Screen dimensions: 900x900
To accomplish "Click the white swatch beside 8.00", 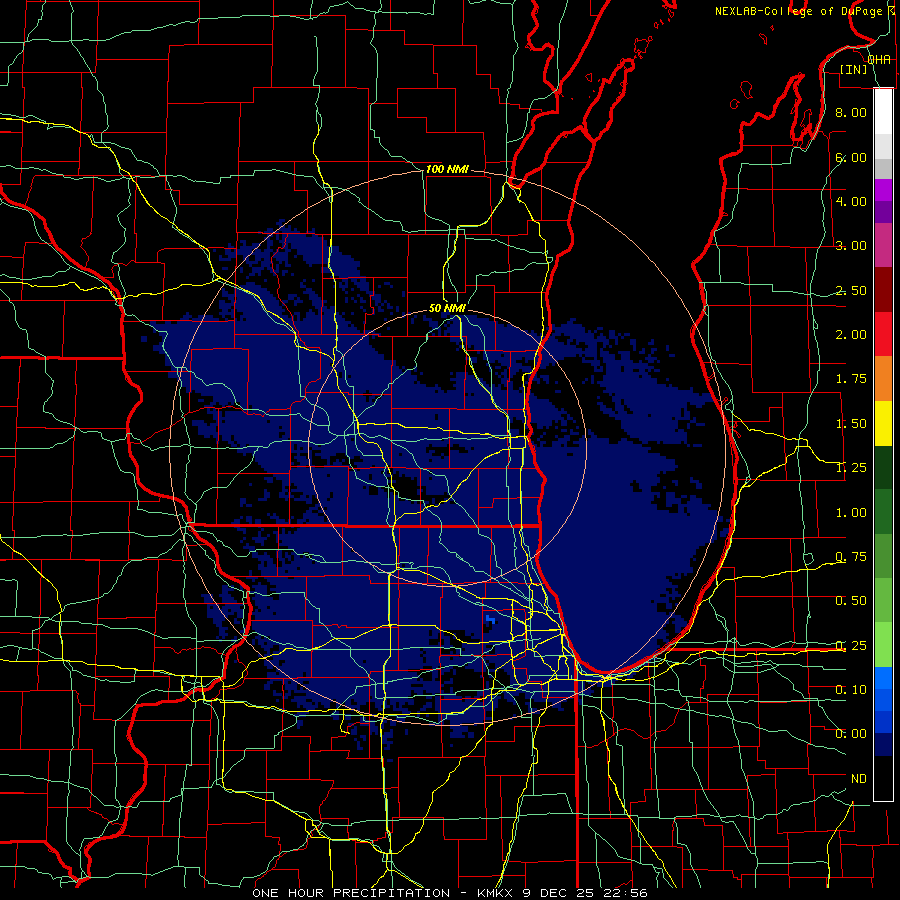I will pos(883,112).
